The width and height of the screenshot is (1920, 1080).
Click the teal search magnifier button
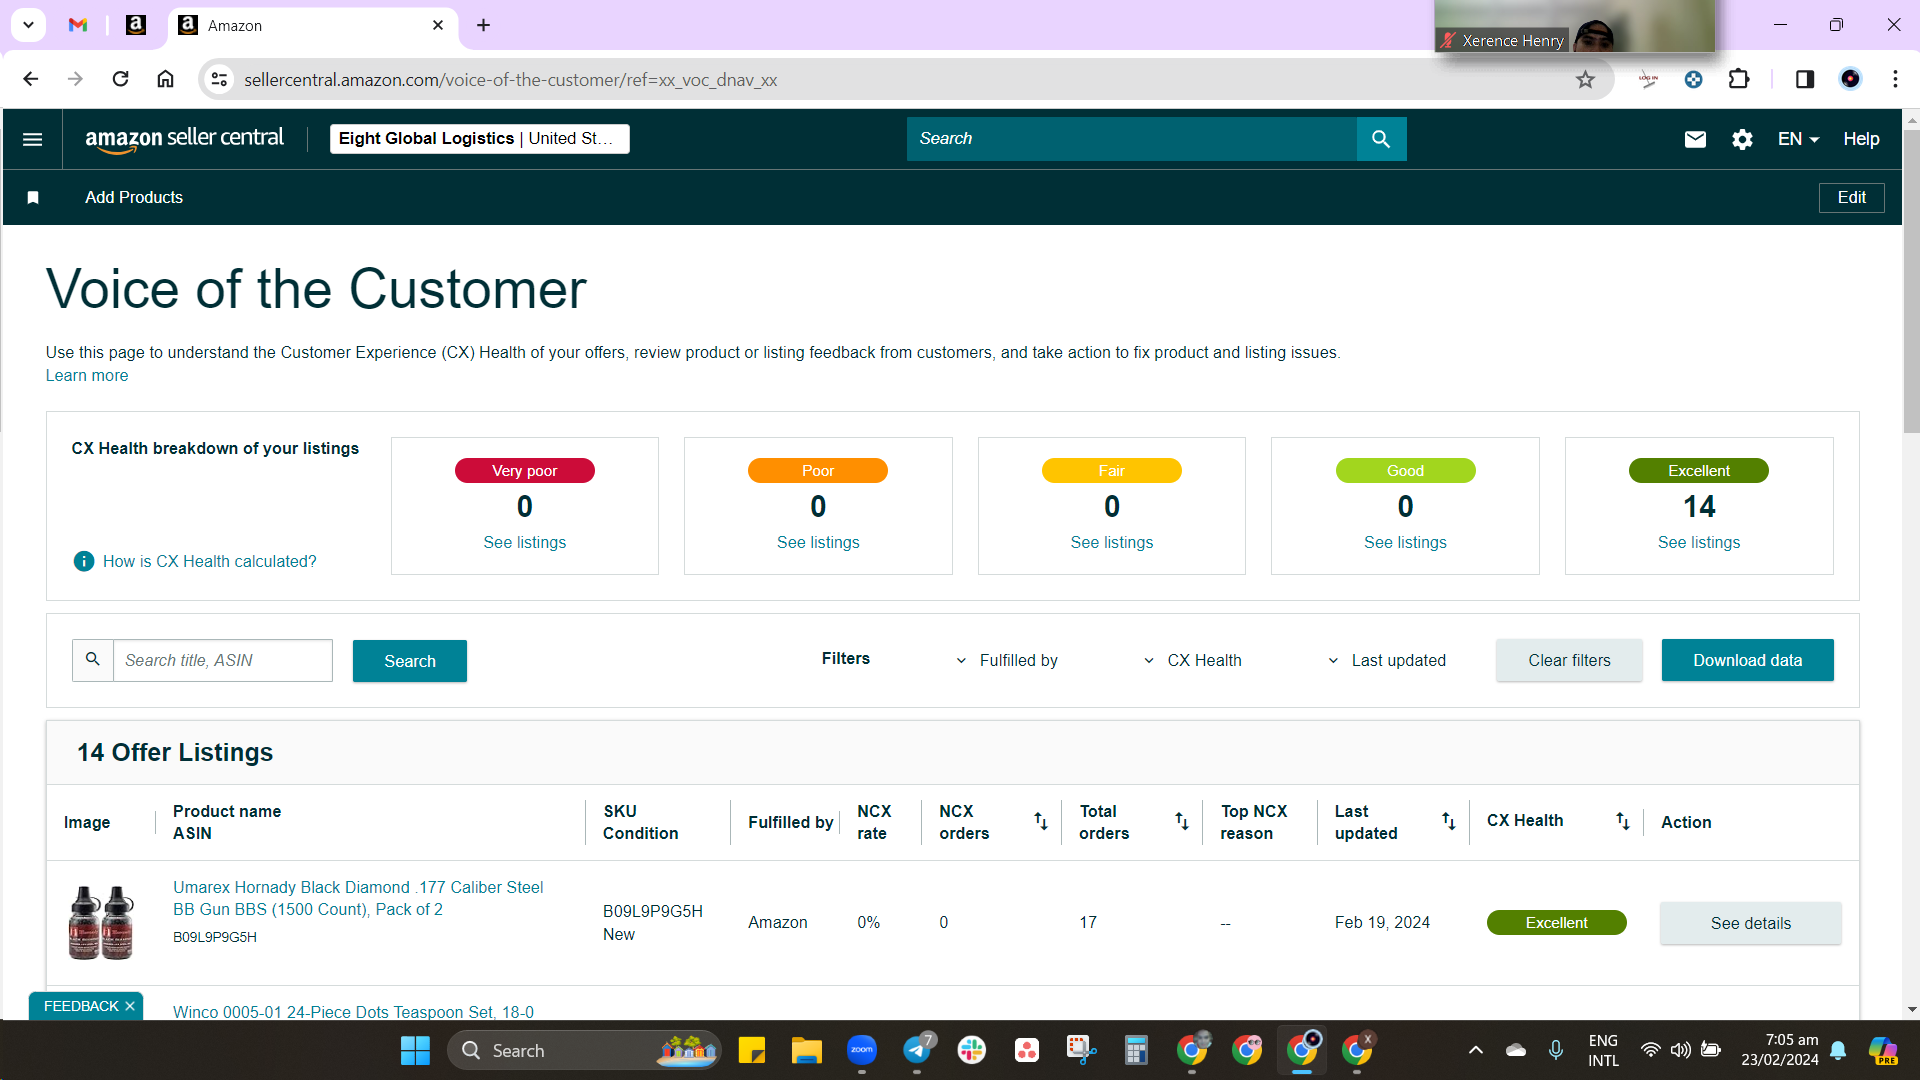1381,139
